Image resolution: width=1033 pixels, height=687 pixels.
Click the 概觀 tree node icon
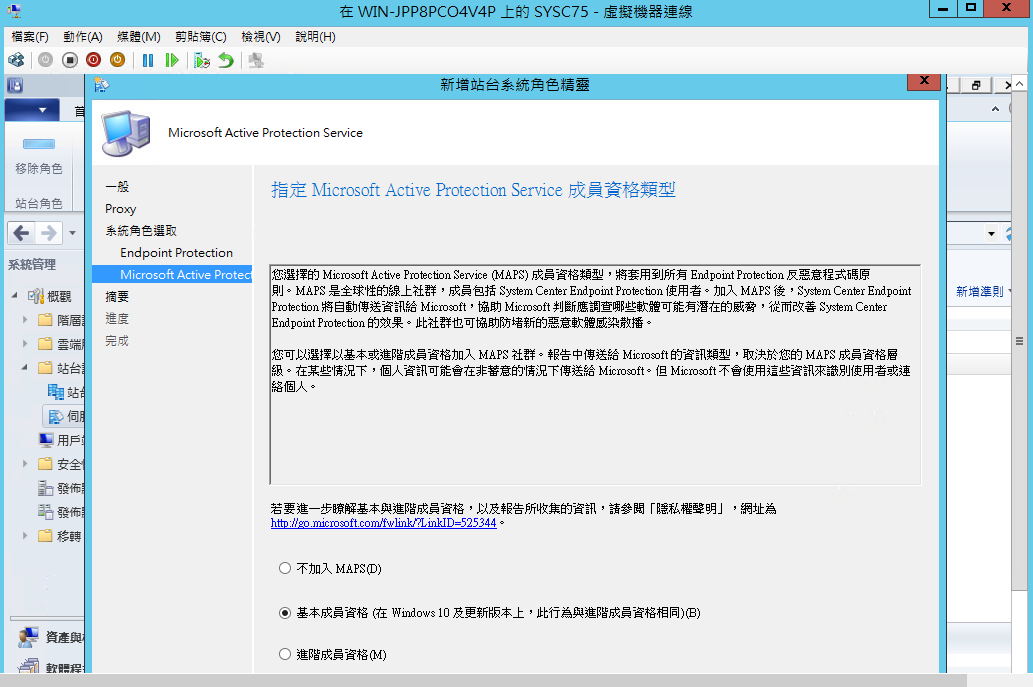[36, 296]
